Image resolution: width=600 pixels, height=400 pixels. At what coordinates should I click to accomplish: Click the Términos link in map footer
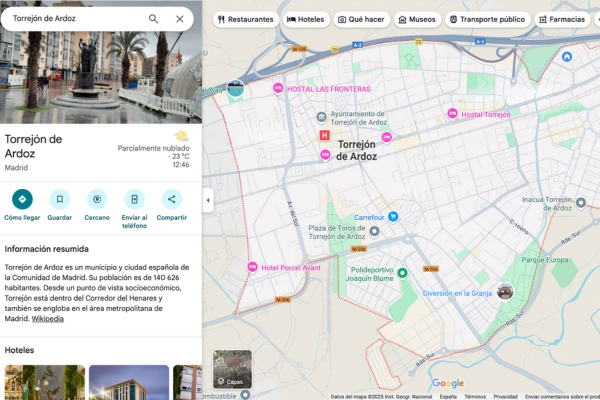click(475, 397)
